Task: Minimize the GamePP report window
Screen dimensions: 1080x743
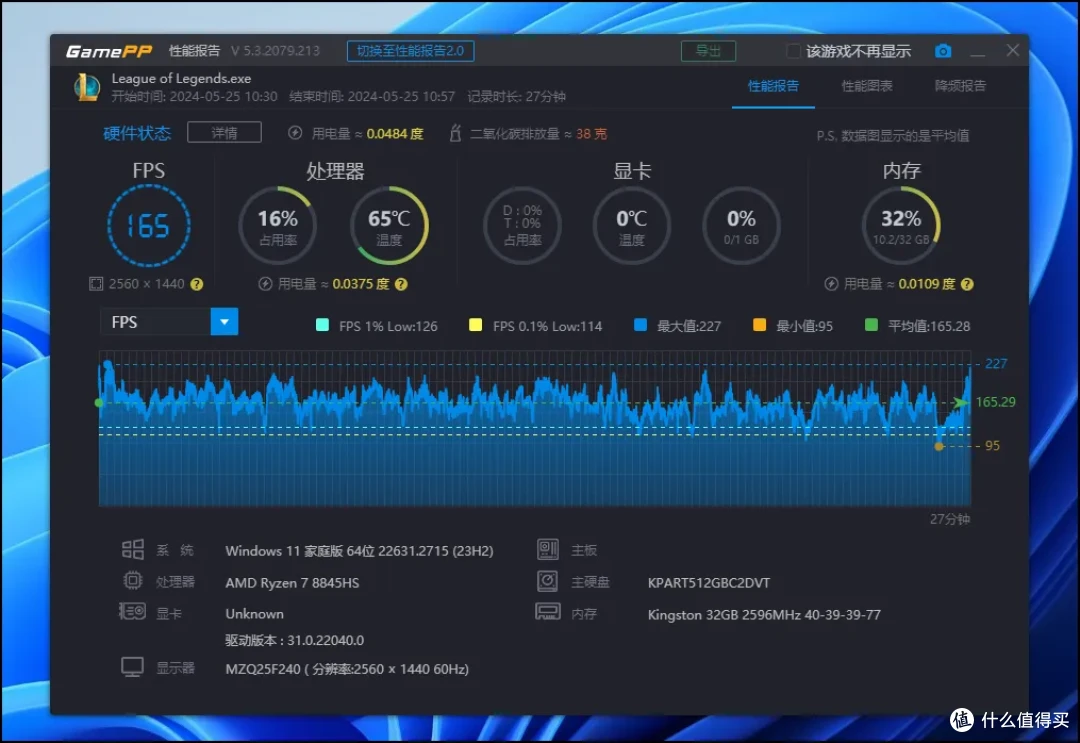Action: 977,52
